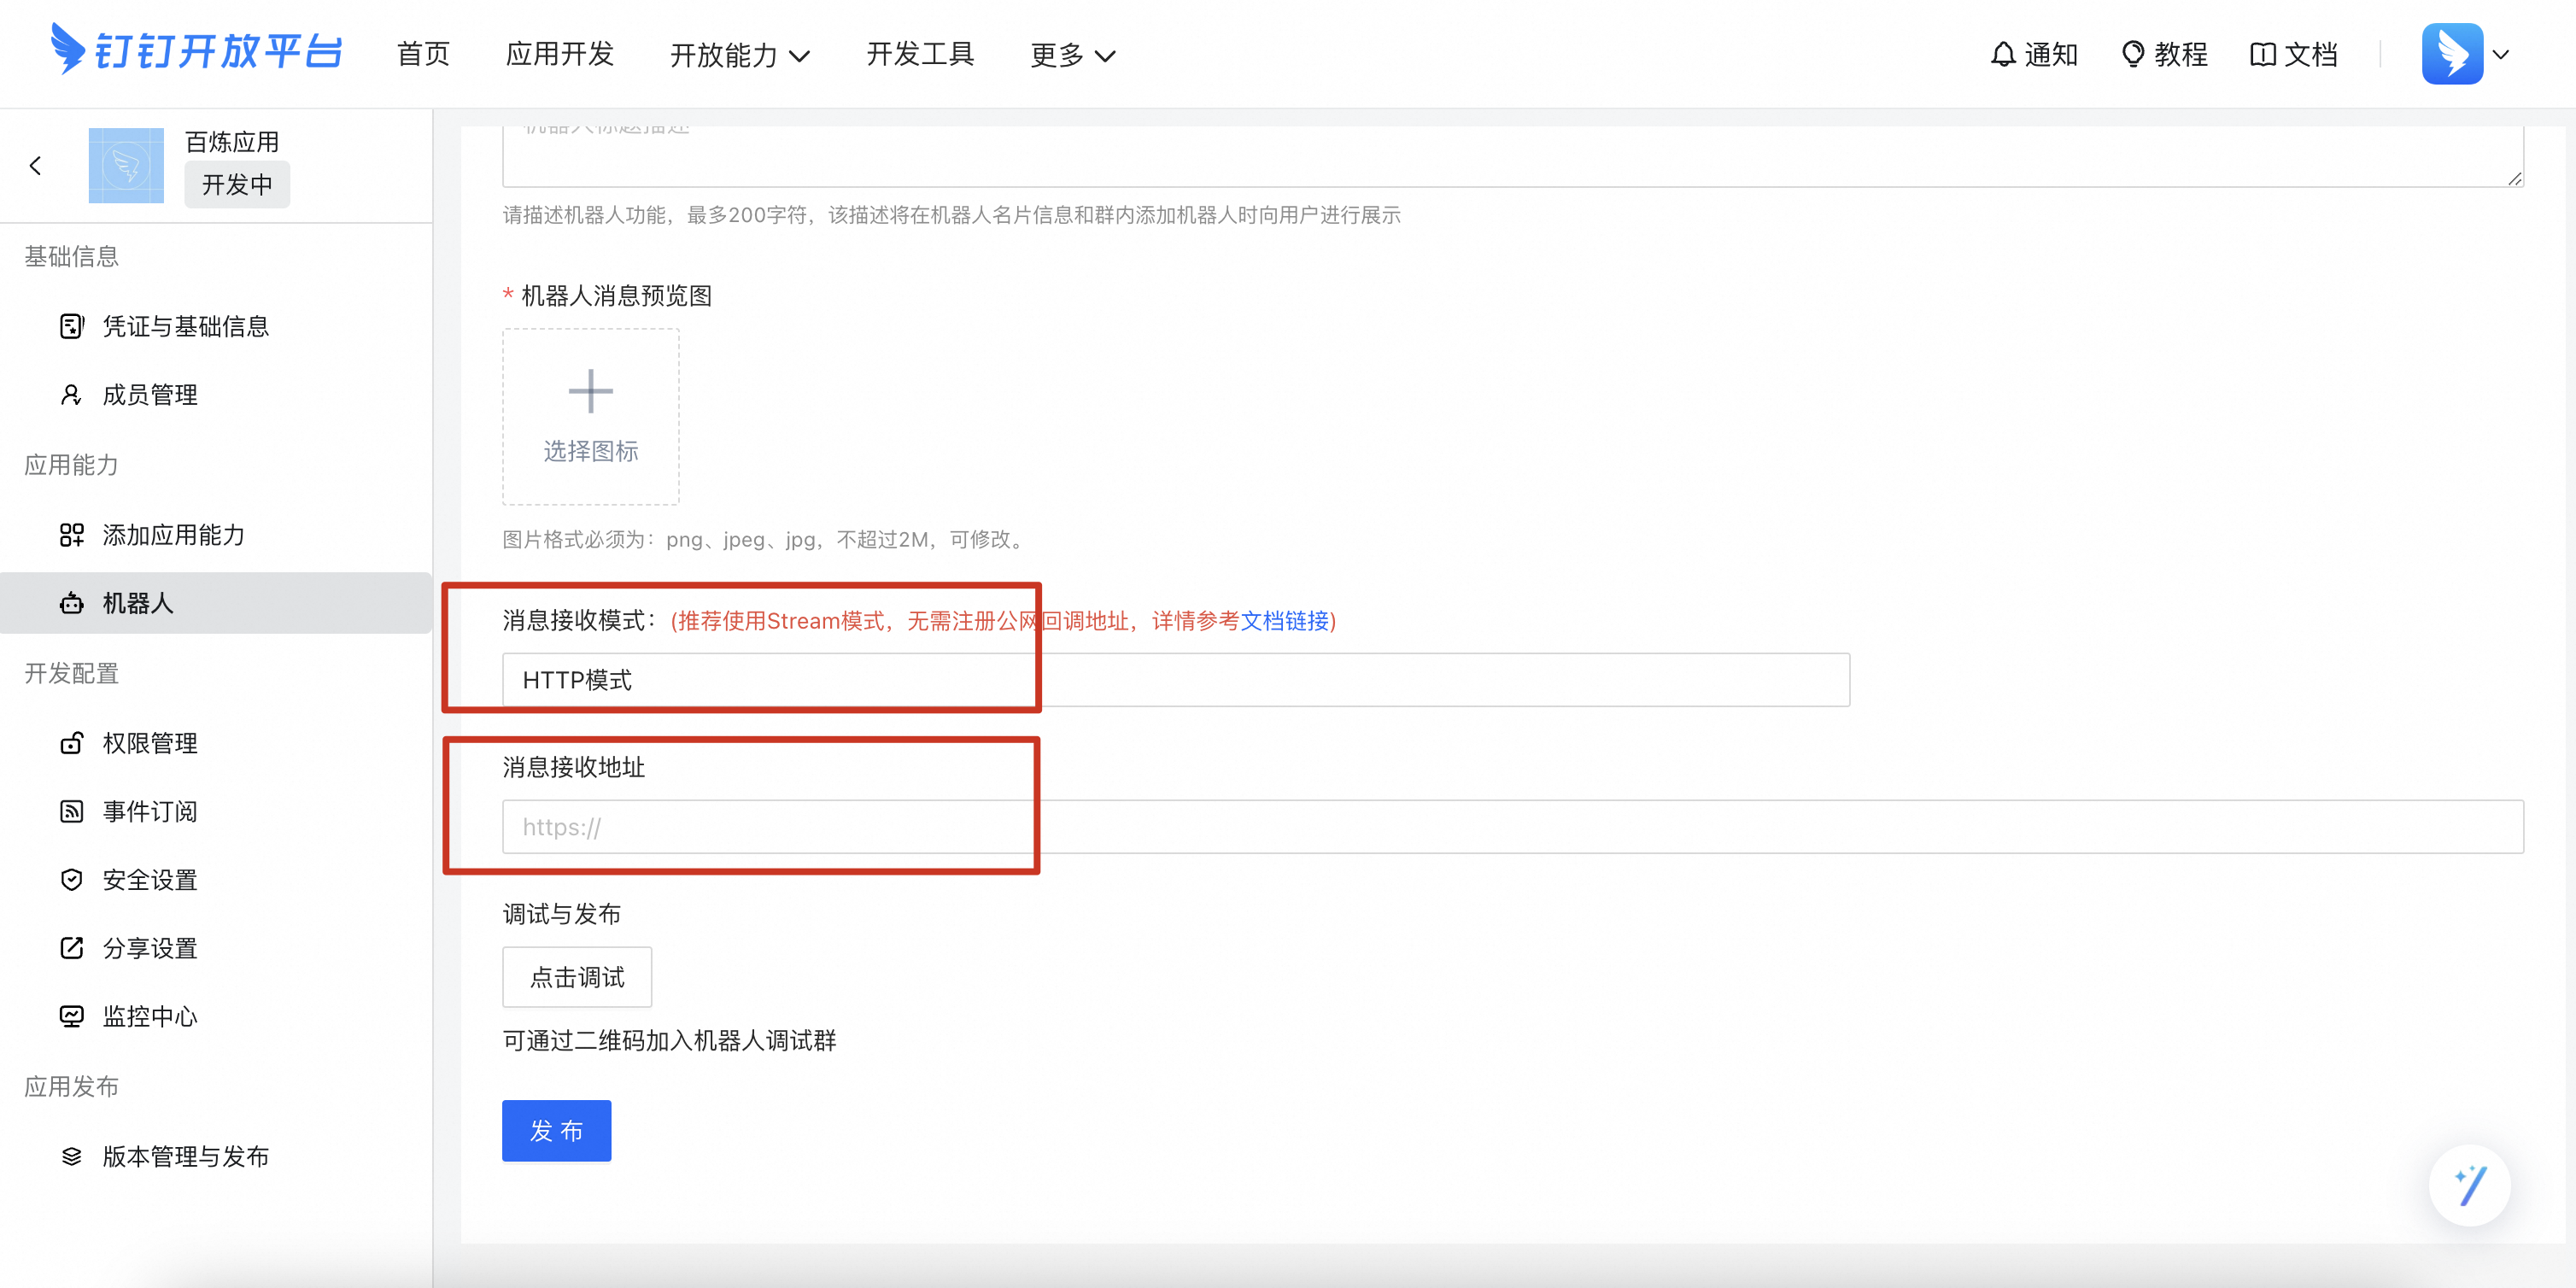Expand the 开放能力 top menu

pyautogui.click(x=739, y=55)
